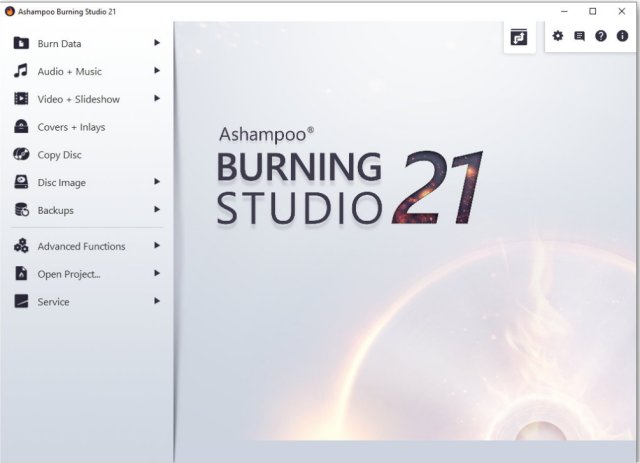Open the feedback message icon
Screen dimensions: 640x463
(579, 36)
